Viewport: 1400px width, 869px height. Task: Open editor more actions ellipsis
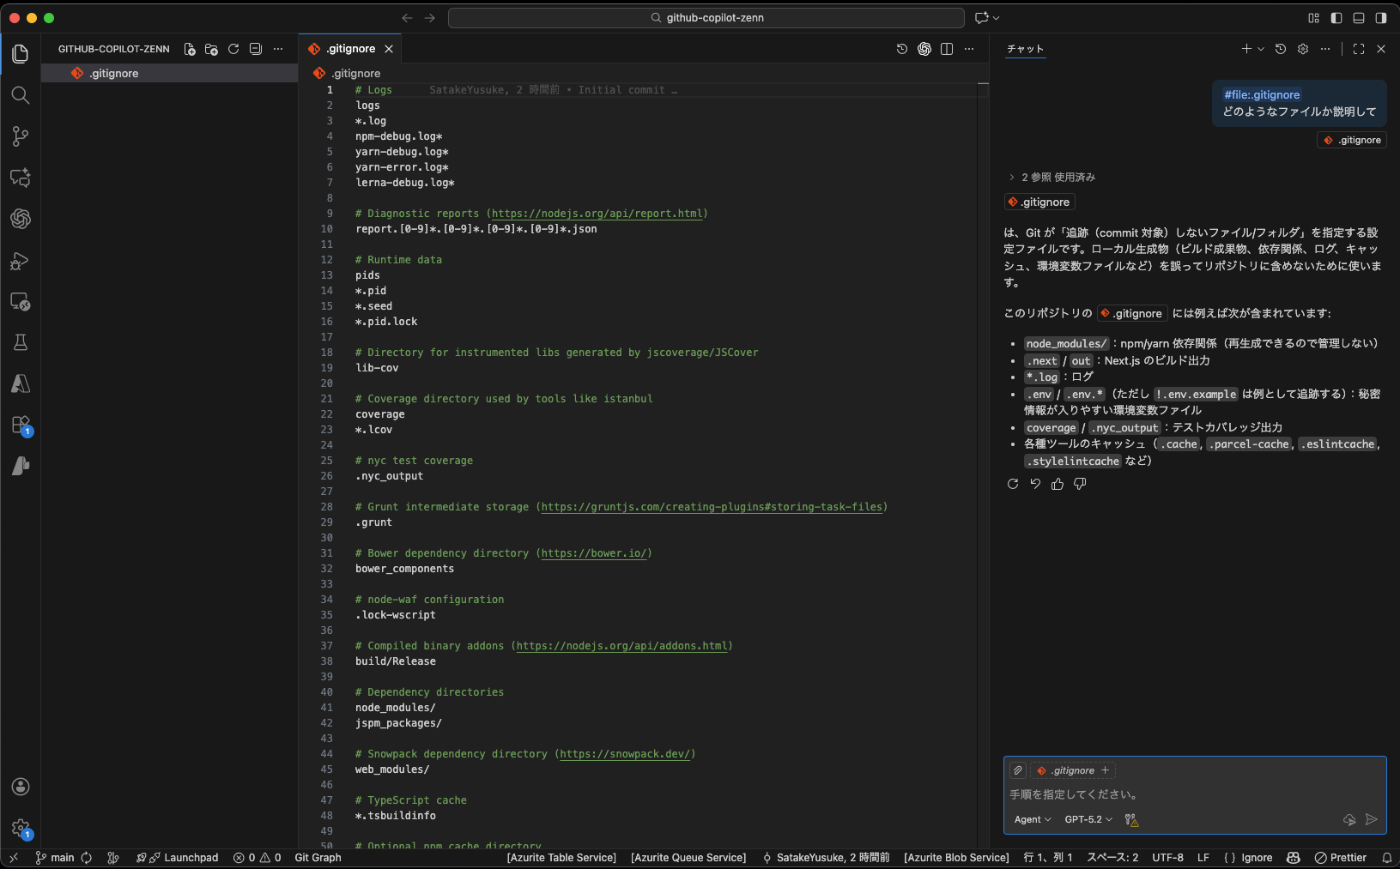[969, 48]
